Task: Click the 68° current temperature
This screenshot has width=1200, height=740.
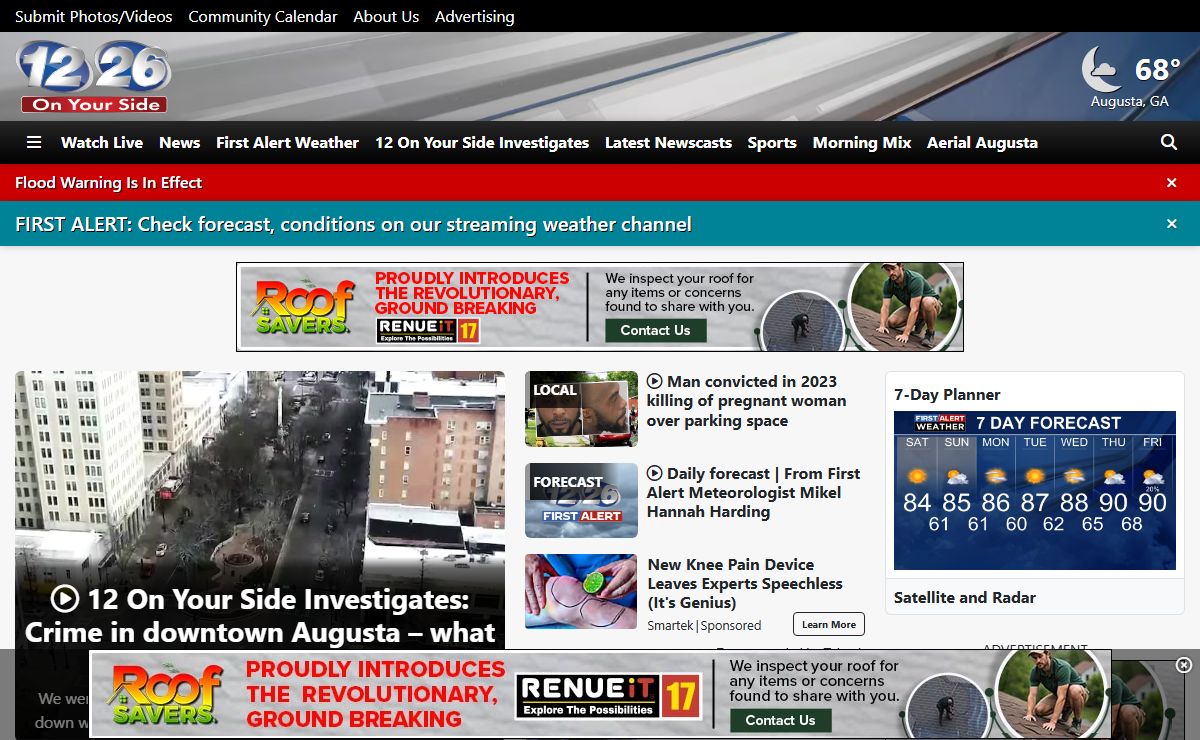Action: pos(1158,69)
